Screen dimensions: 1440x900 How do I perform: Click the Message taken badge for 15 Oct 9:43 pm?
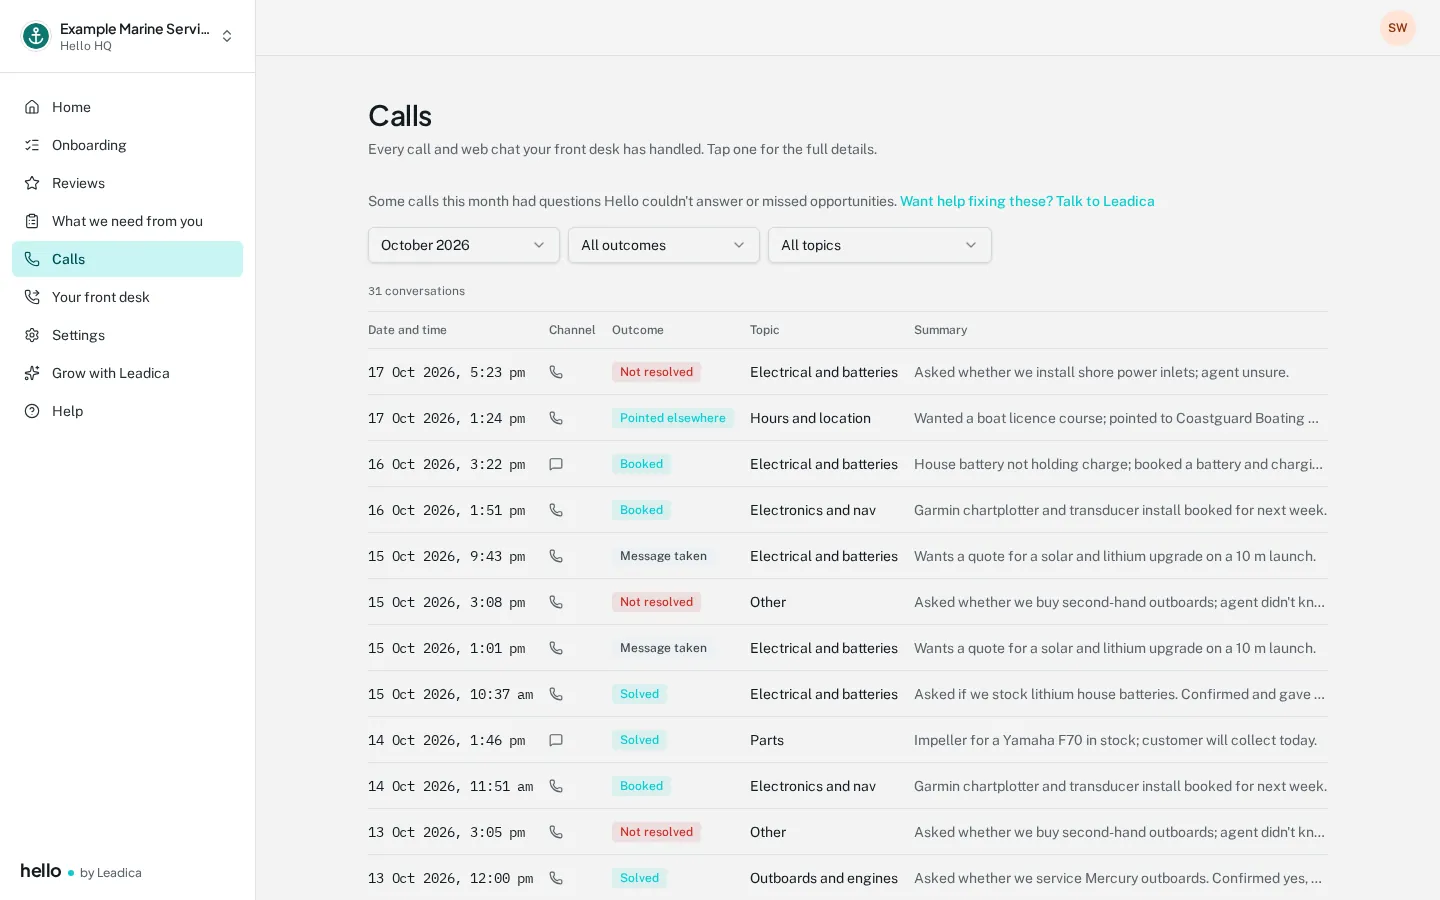(x=663, y=556)
